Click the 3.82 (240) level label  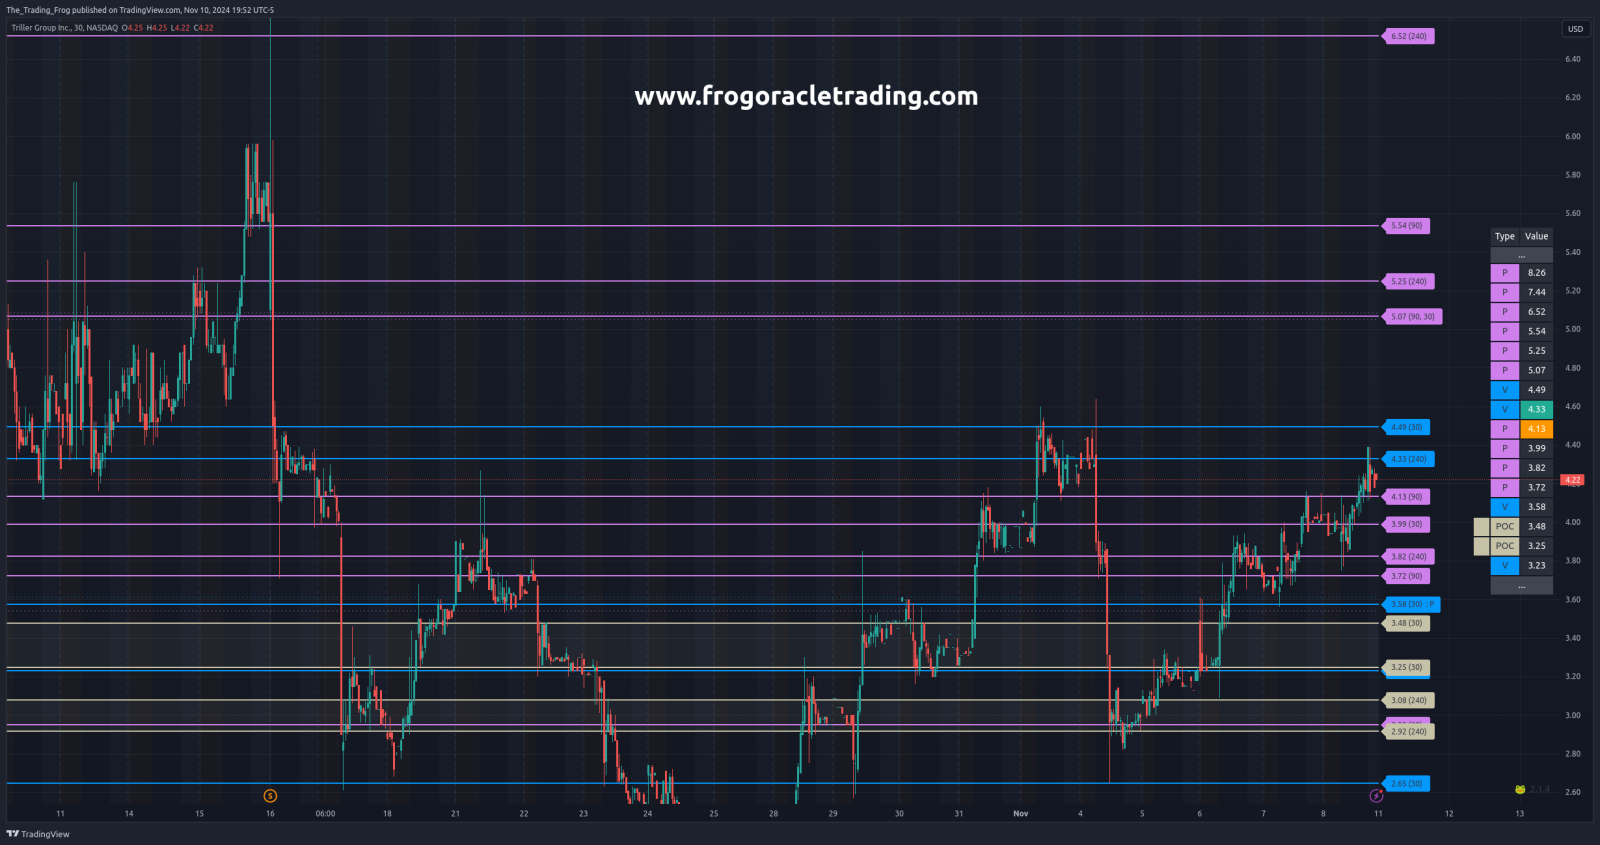[x=1408, y=556]
